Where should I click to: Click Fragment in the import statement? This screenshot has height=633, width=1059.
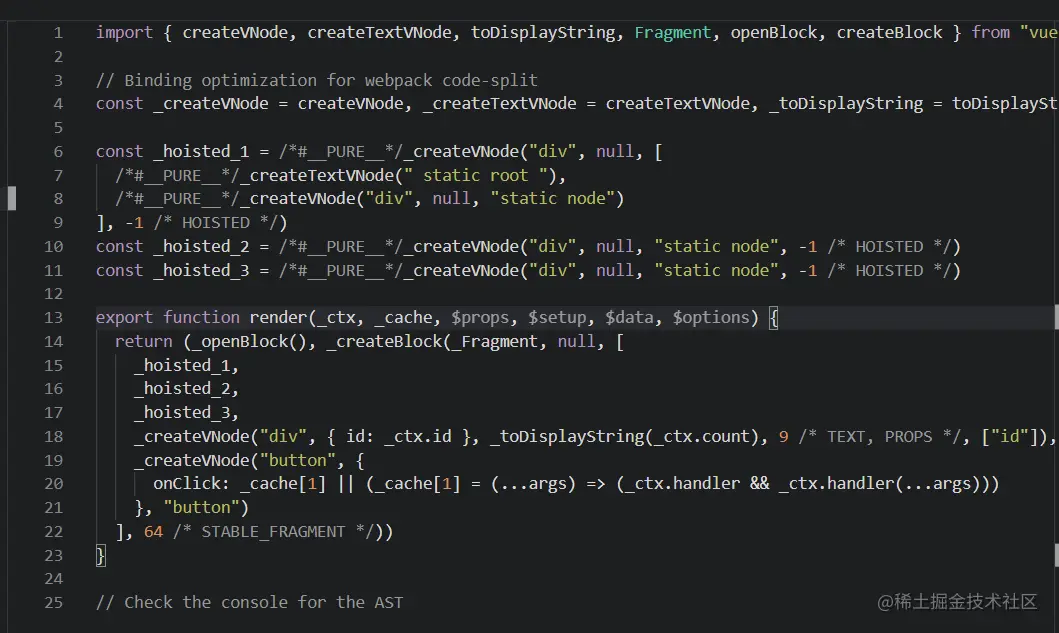[x=673, y=32]
